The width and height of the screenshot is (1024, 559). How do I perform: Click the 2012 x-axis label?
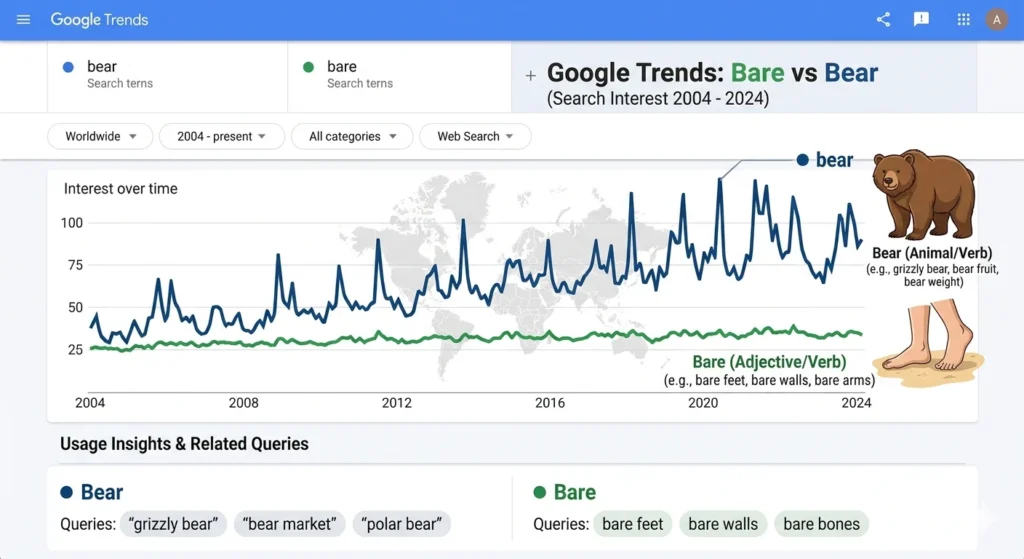pos(396,403)
